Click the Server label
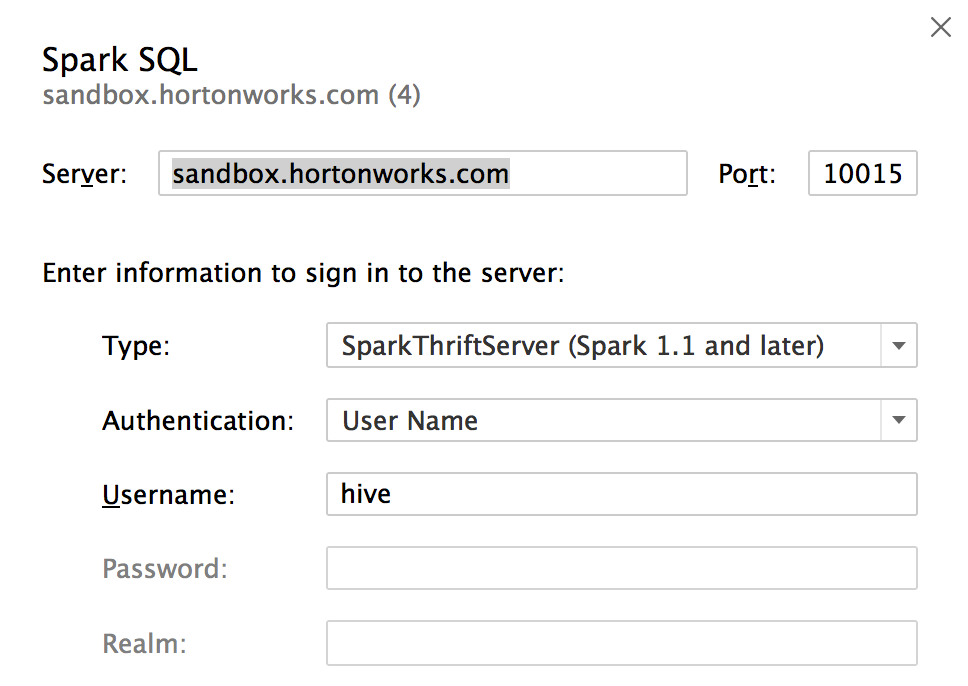968x686 pixels. coord(85,175)
